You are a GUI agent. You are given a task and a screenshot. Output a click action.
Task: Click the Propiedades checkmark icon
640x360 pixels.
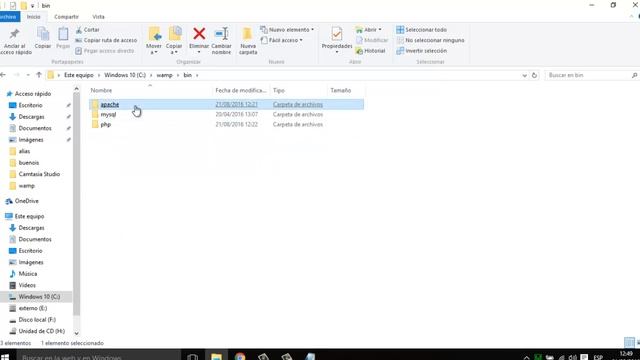pos(337,34)
